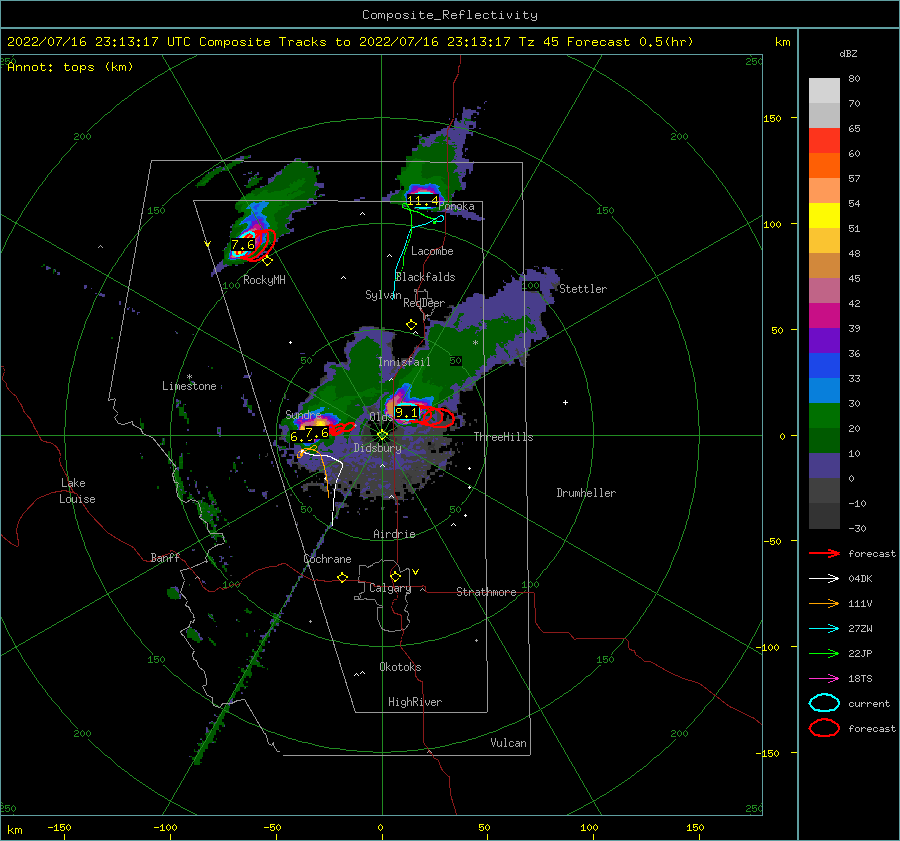This screenshot has height=841, width=900.
Task: Click the green 22JP arrow legend icon
Action: coord(824,653)
